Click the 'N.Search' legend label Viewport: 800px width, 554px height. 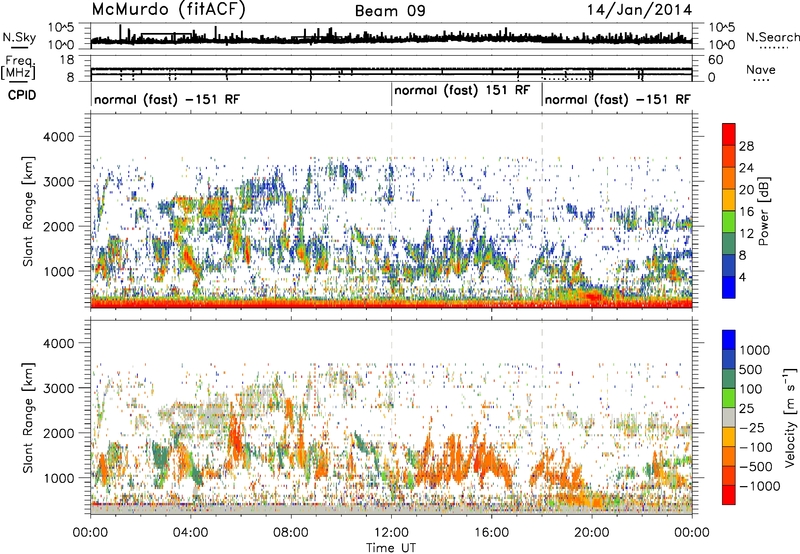[772, 37]
